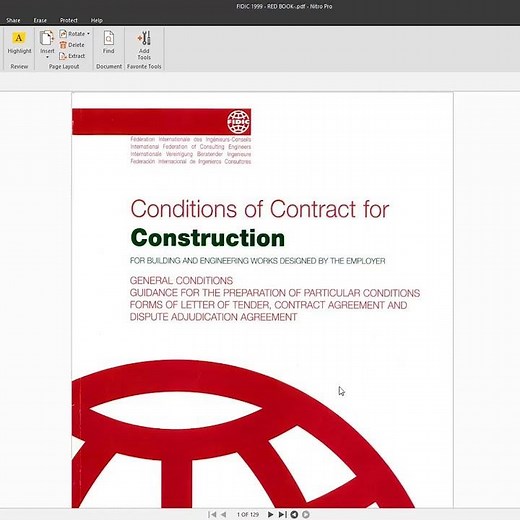Click the FIDIC globe logo on the page

click(x=238, y=122)
